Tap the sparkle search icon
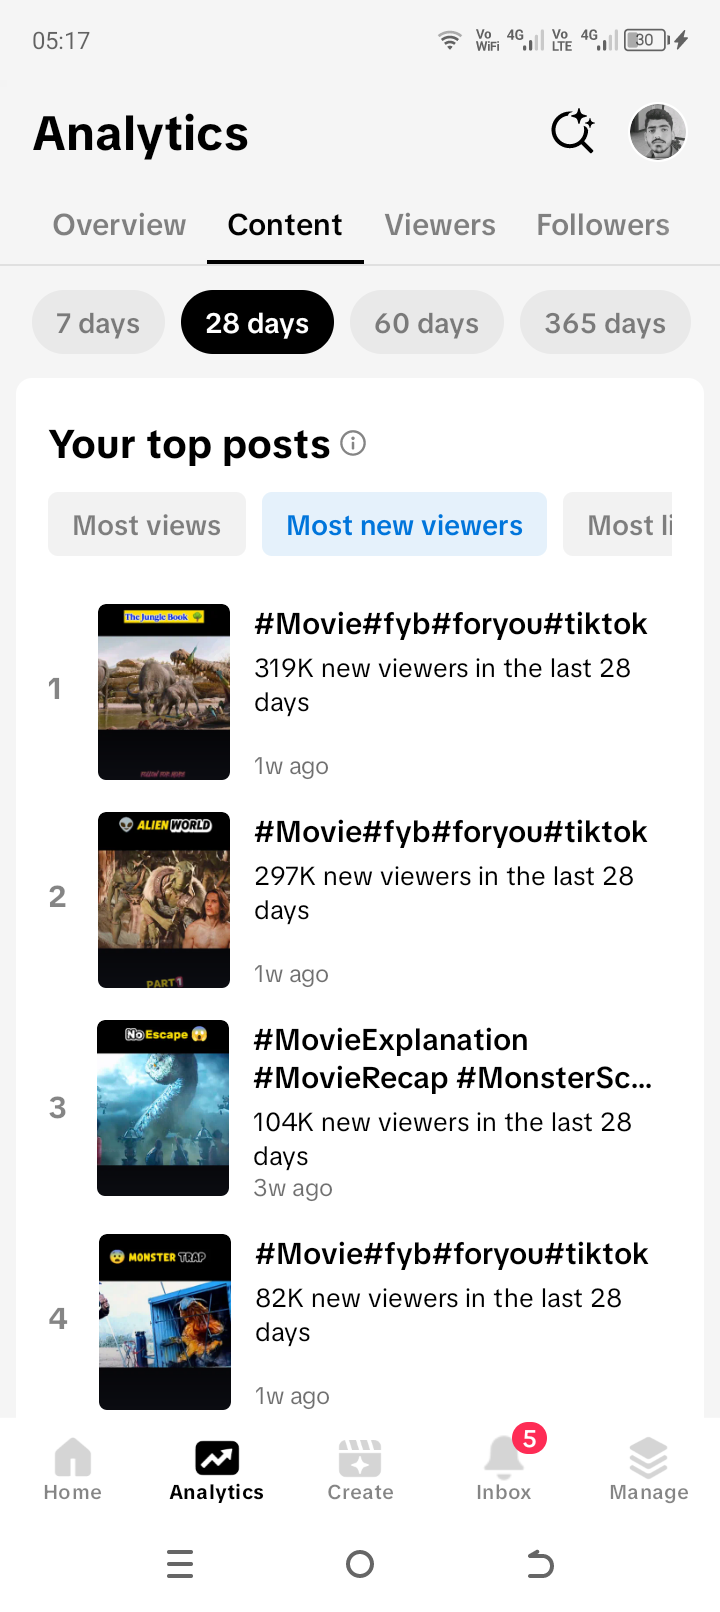This screenshot has width=720, height=1612. [x=573, y=131]
